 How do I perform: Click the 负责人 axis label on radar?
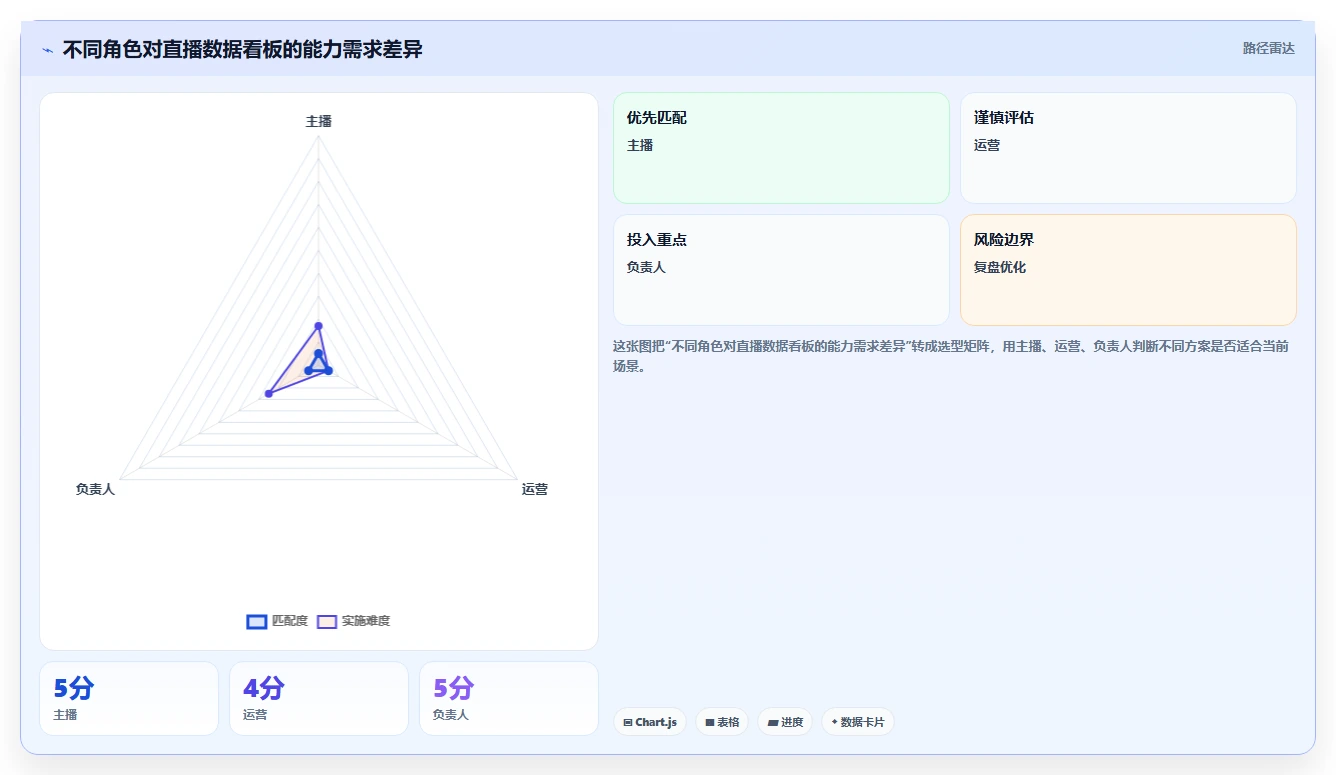(x=95, y=489)
